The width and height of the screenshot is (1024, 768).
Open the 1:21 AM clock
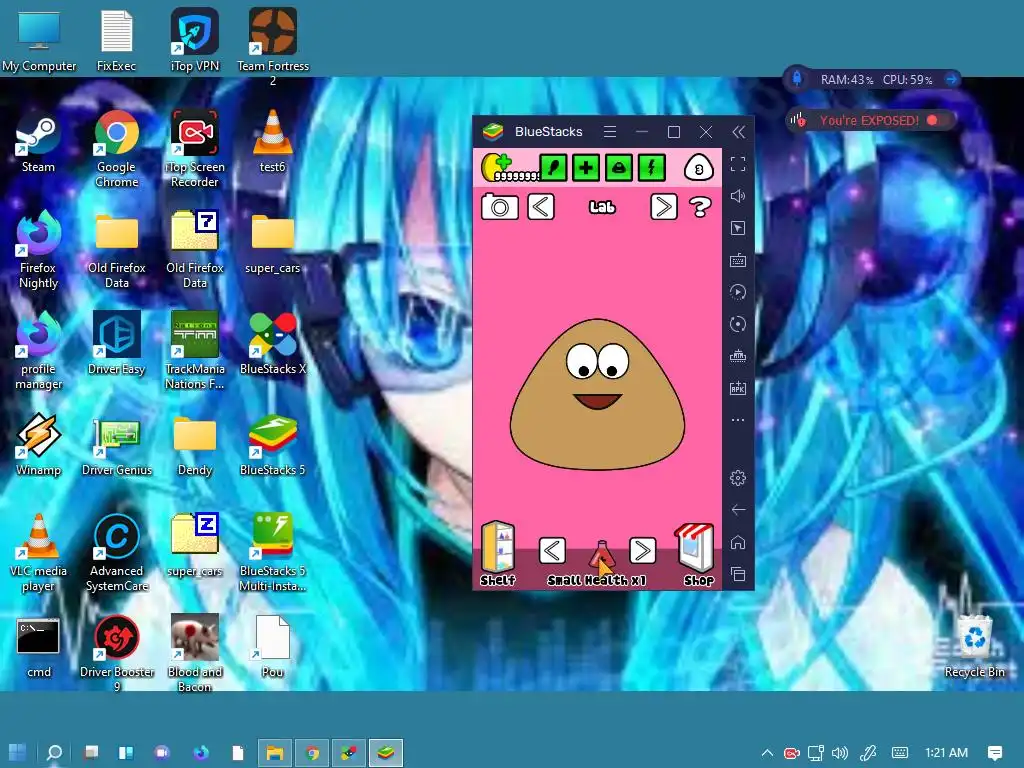tap(946, 753)
